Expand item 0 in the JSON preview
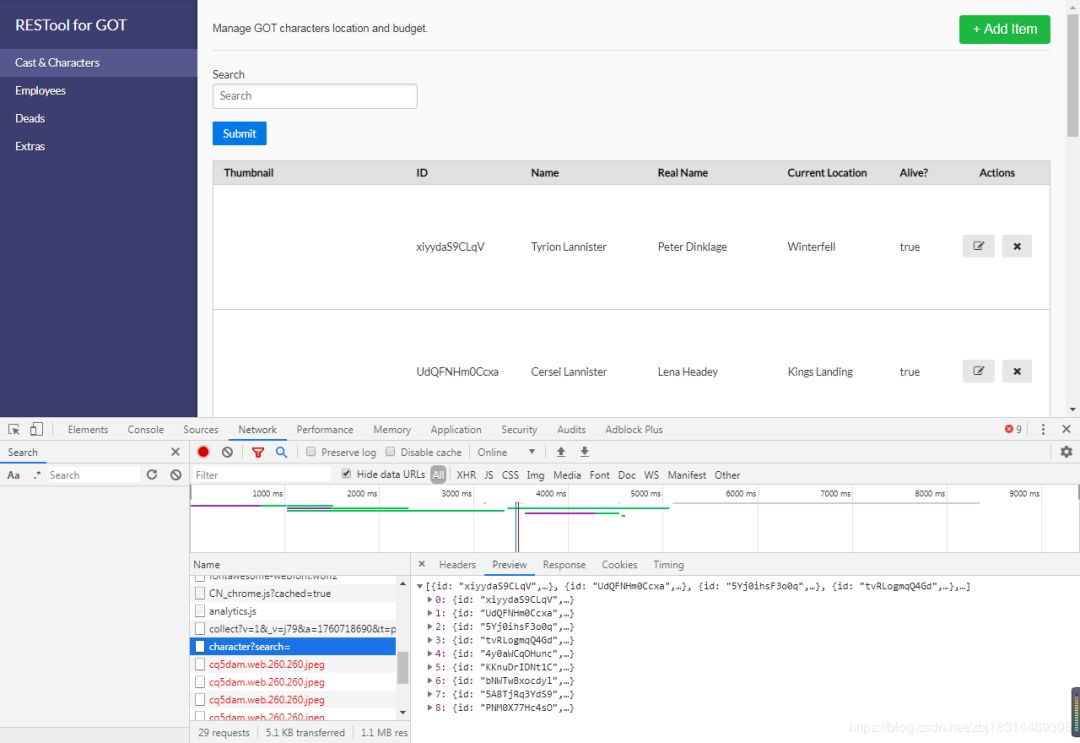Screen dimensions: 1080x743 pos(430,599)
